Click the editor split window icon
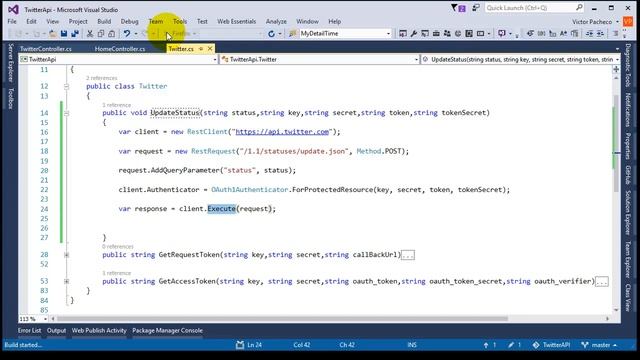This screenshot has width=640, height=360. pyautogui.click(x=616, y=69)
